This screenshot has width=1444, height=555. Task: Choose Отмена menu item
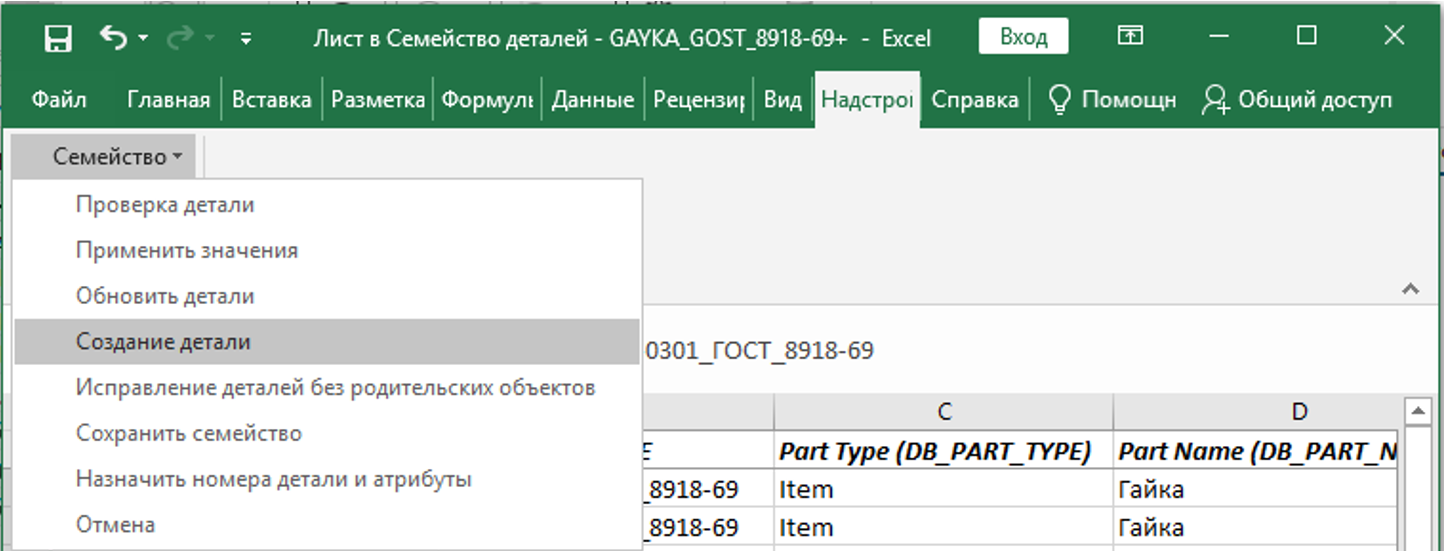(x=327, y=524)
